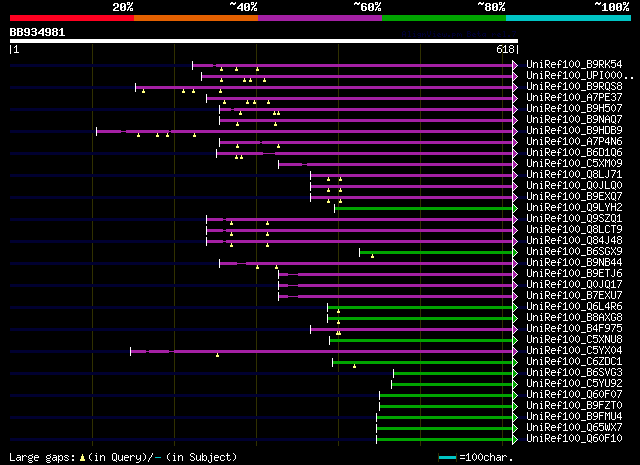This screenshot has width=640, height=465.
Task: Open hit UniRef100_B9H507
Action: (x=574, y=109)
